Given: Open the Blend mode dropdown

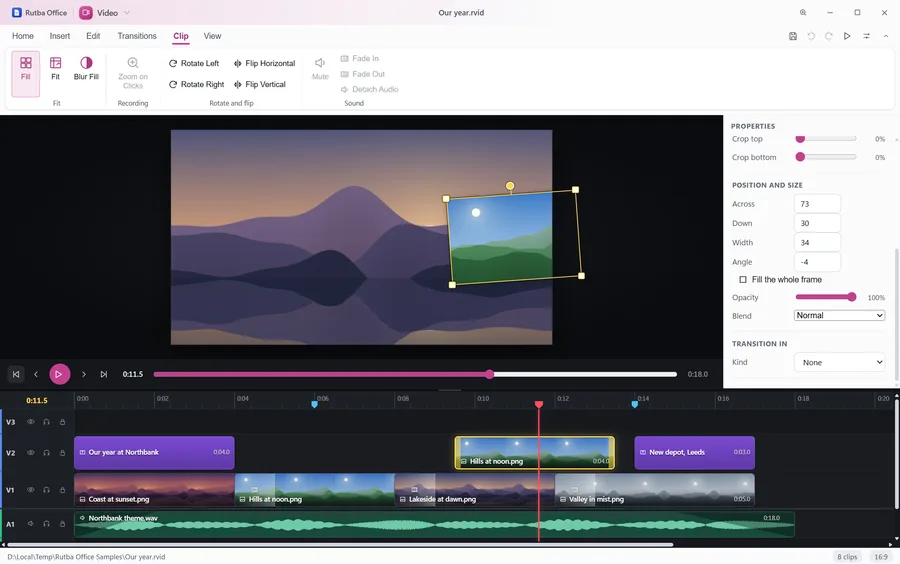Looking at the screenshot, I should click(x=839, y=316).
